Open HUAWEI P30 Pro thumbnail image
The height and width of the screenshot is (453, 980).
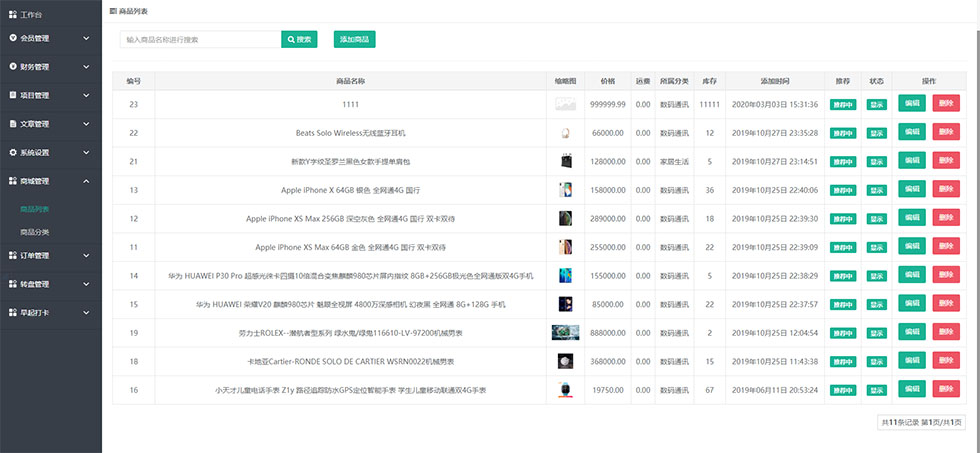click(x=565, y=276)
